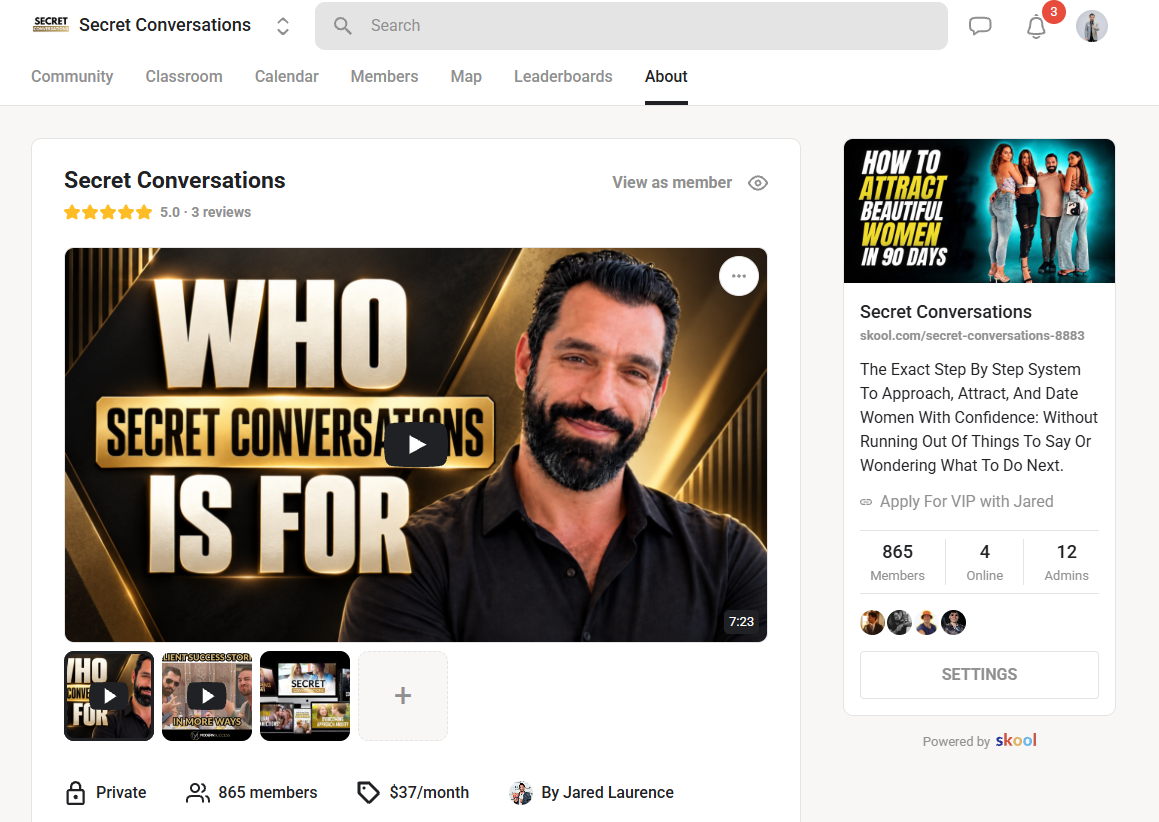This screenshot has height=822, width=1159.
Task: Focus the Search input field
Action: point(631,26)
